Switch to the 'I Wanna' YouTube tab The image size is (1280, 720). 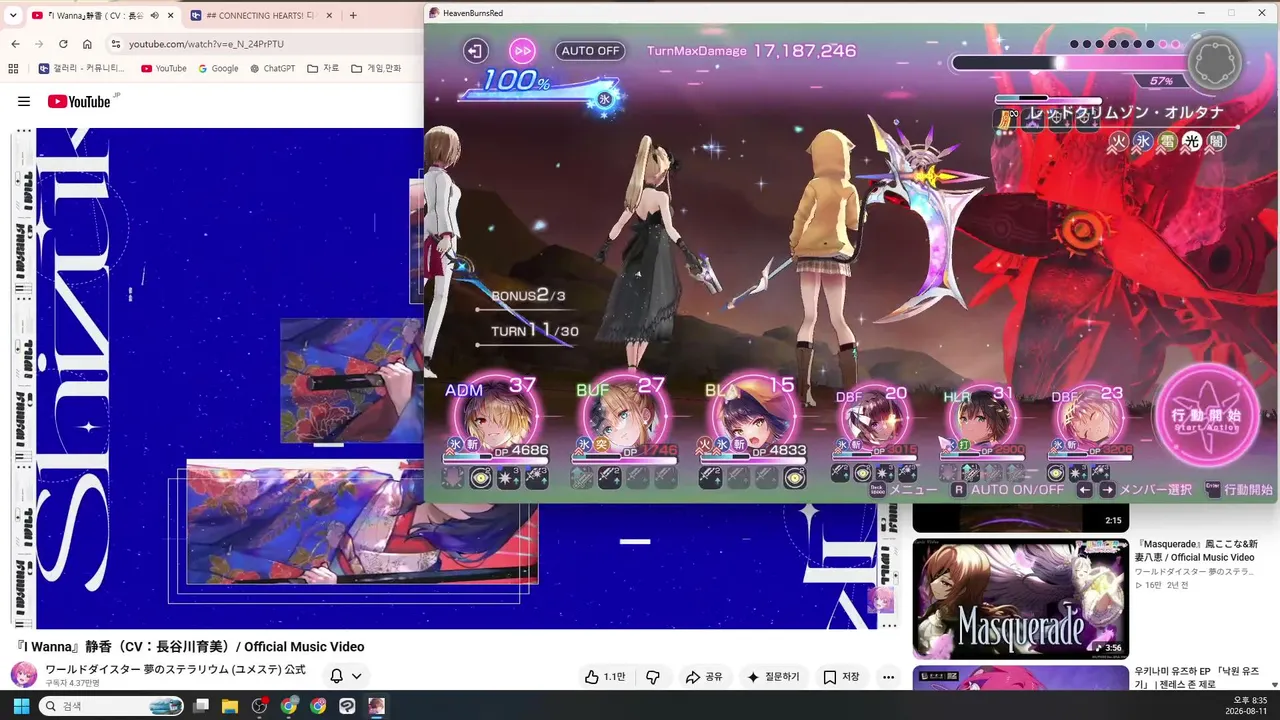[x=103, y=15]
